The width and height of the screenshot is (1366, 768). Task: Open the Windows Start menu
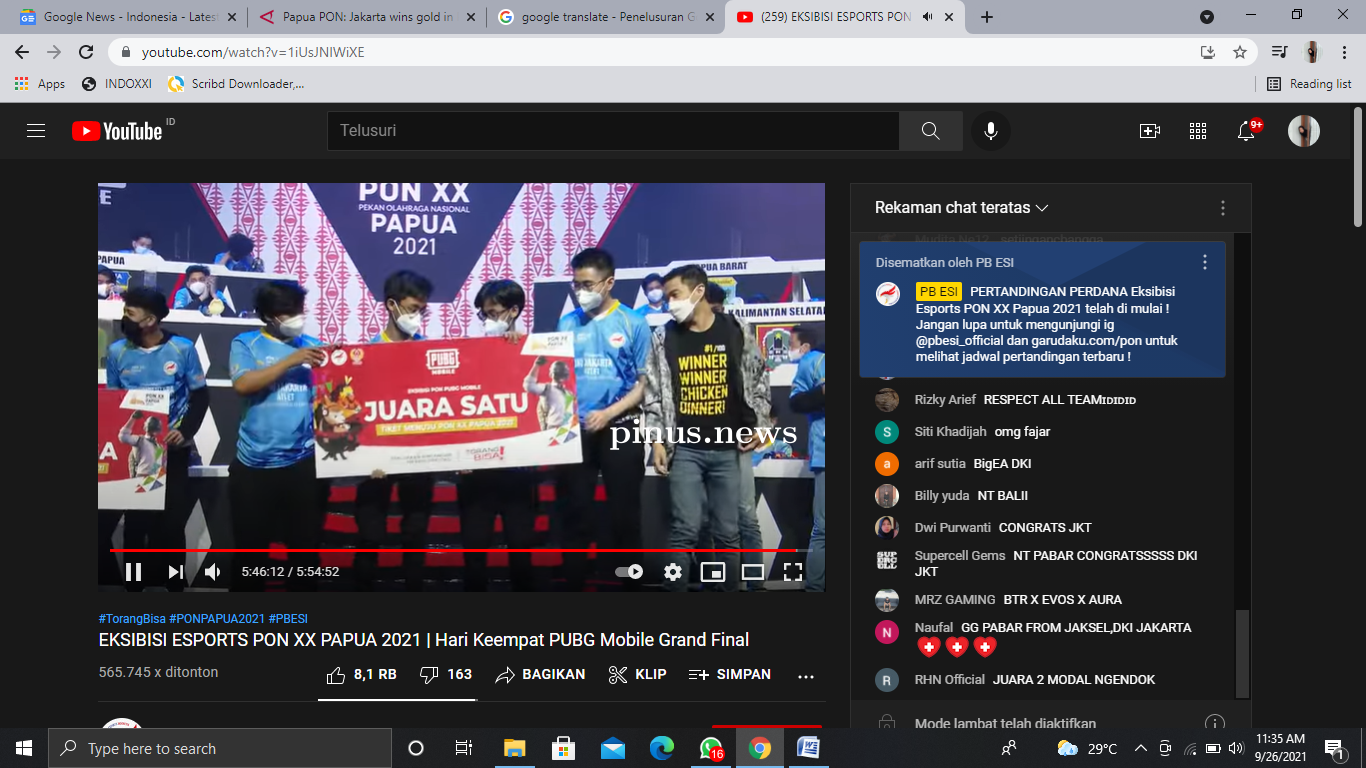click(x=24, y=748)
